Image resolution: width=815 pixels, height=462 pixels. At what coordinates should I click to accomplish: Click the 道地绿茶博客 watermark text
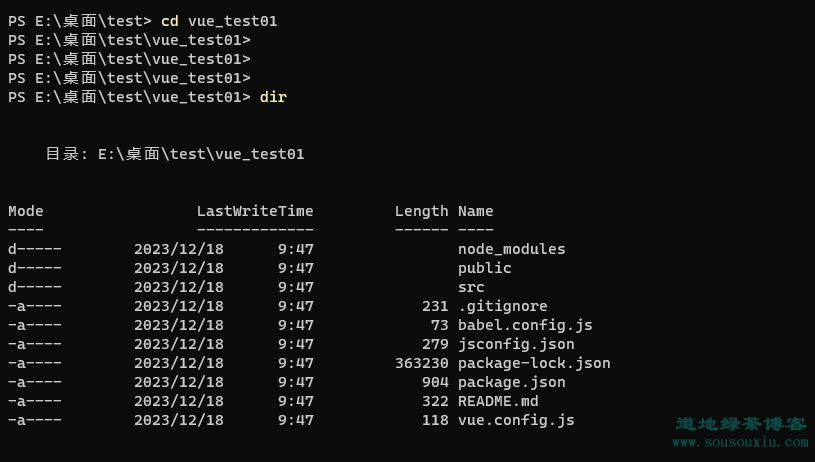tap(741, 424)
